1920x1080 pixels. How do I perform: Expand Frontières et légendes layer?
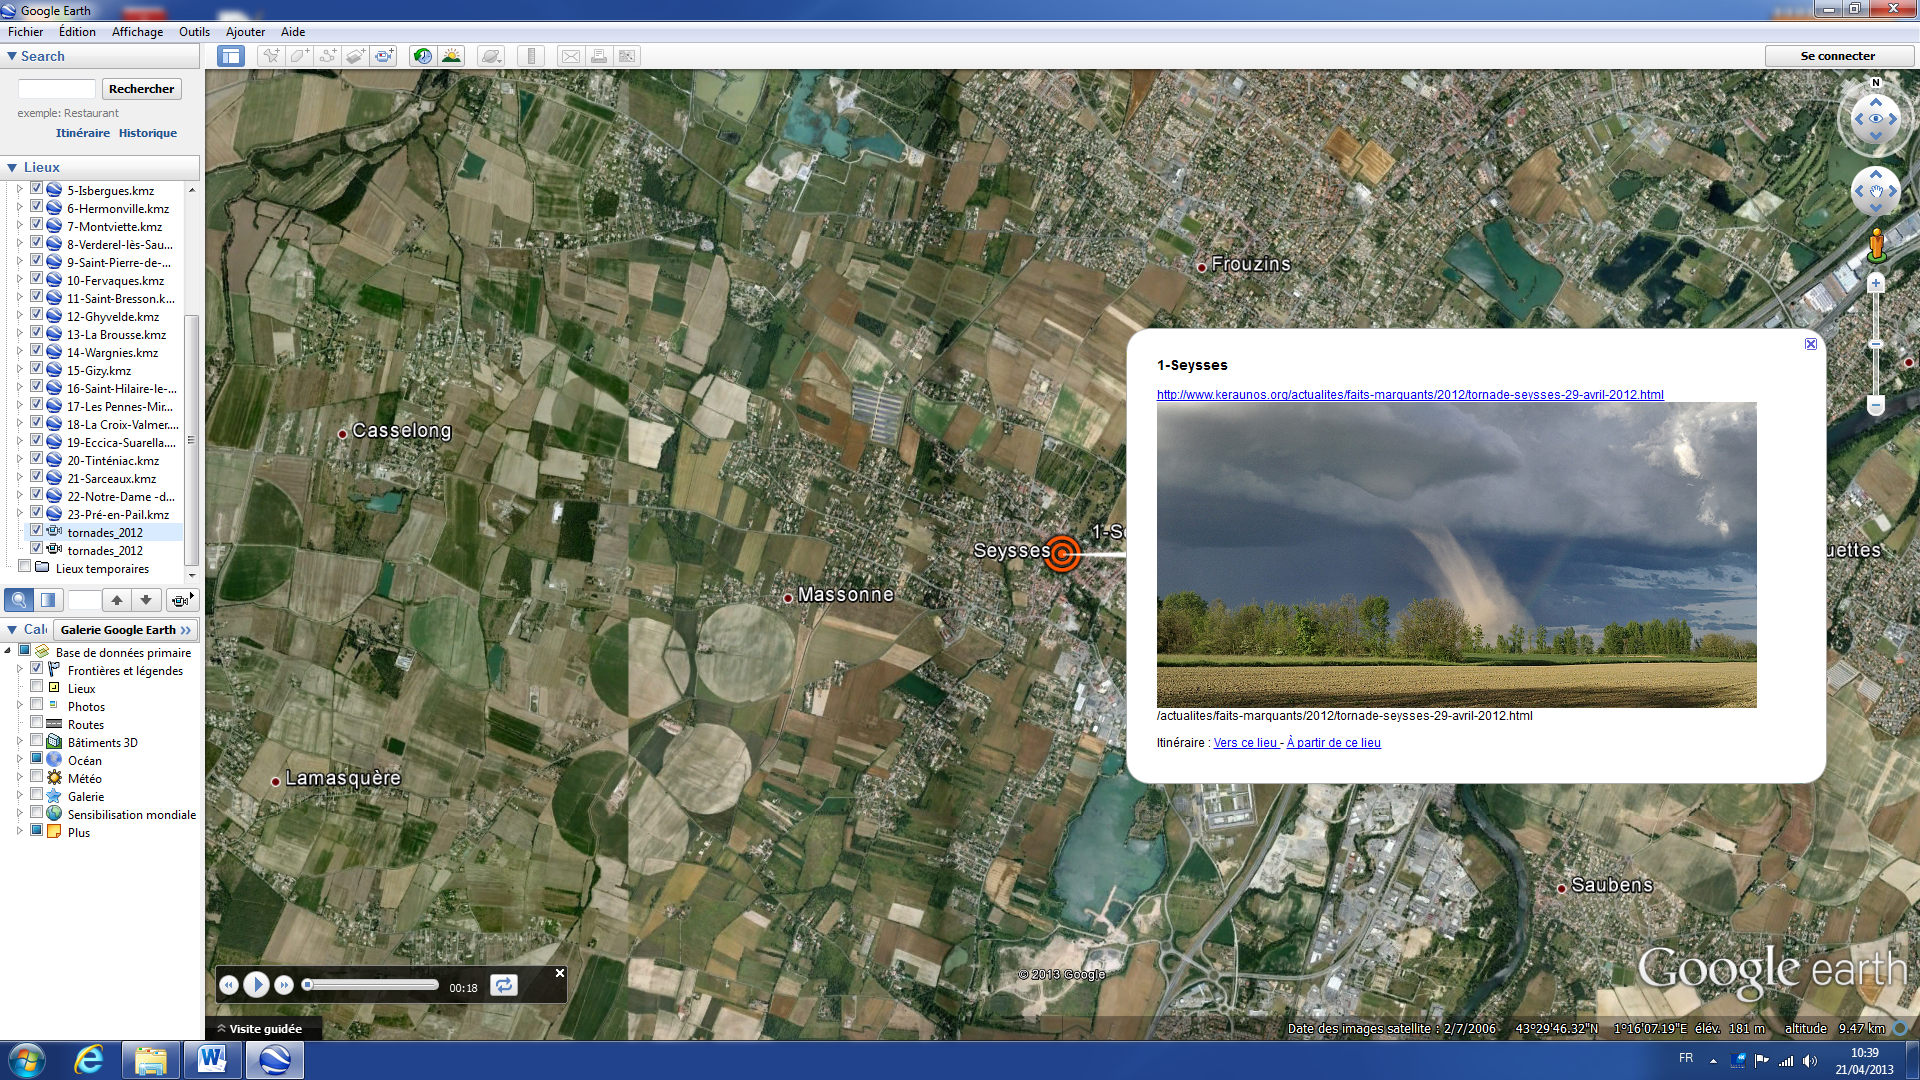point(19,670)
